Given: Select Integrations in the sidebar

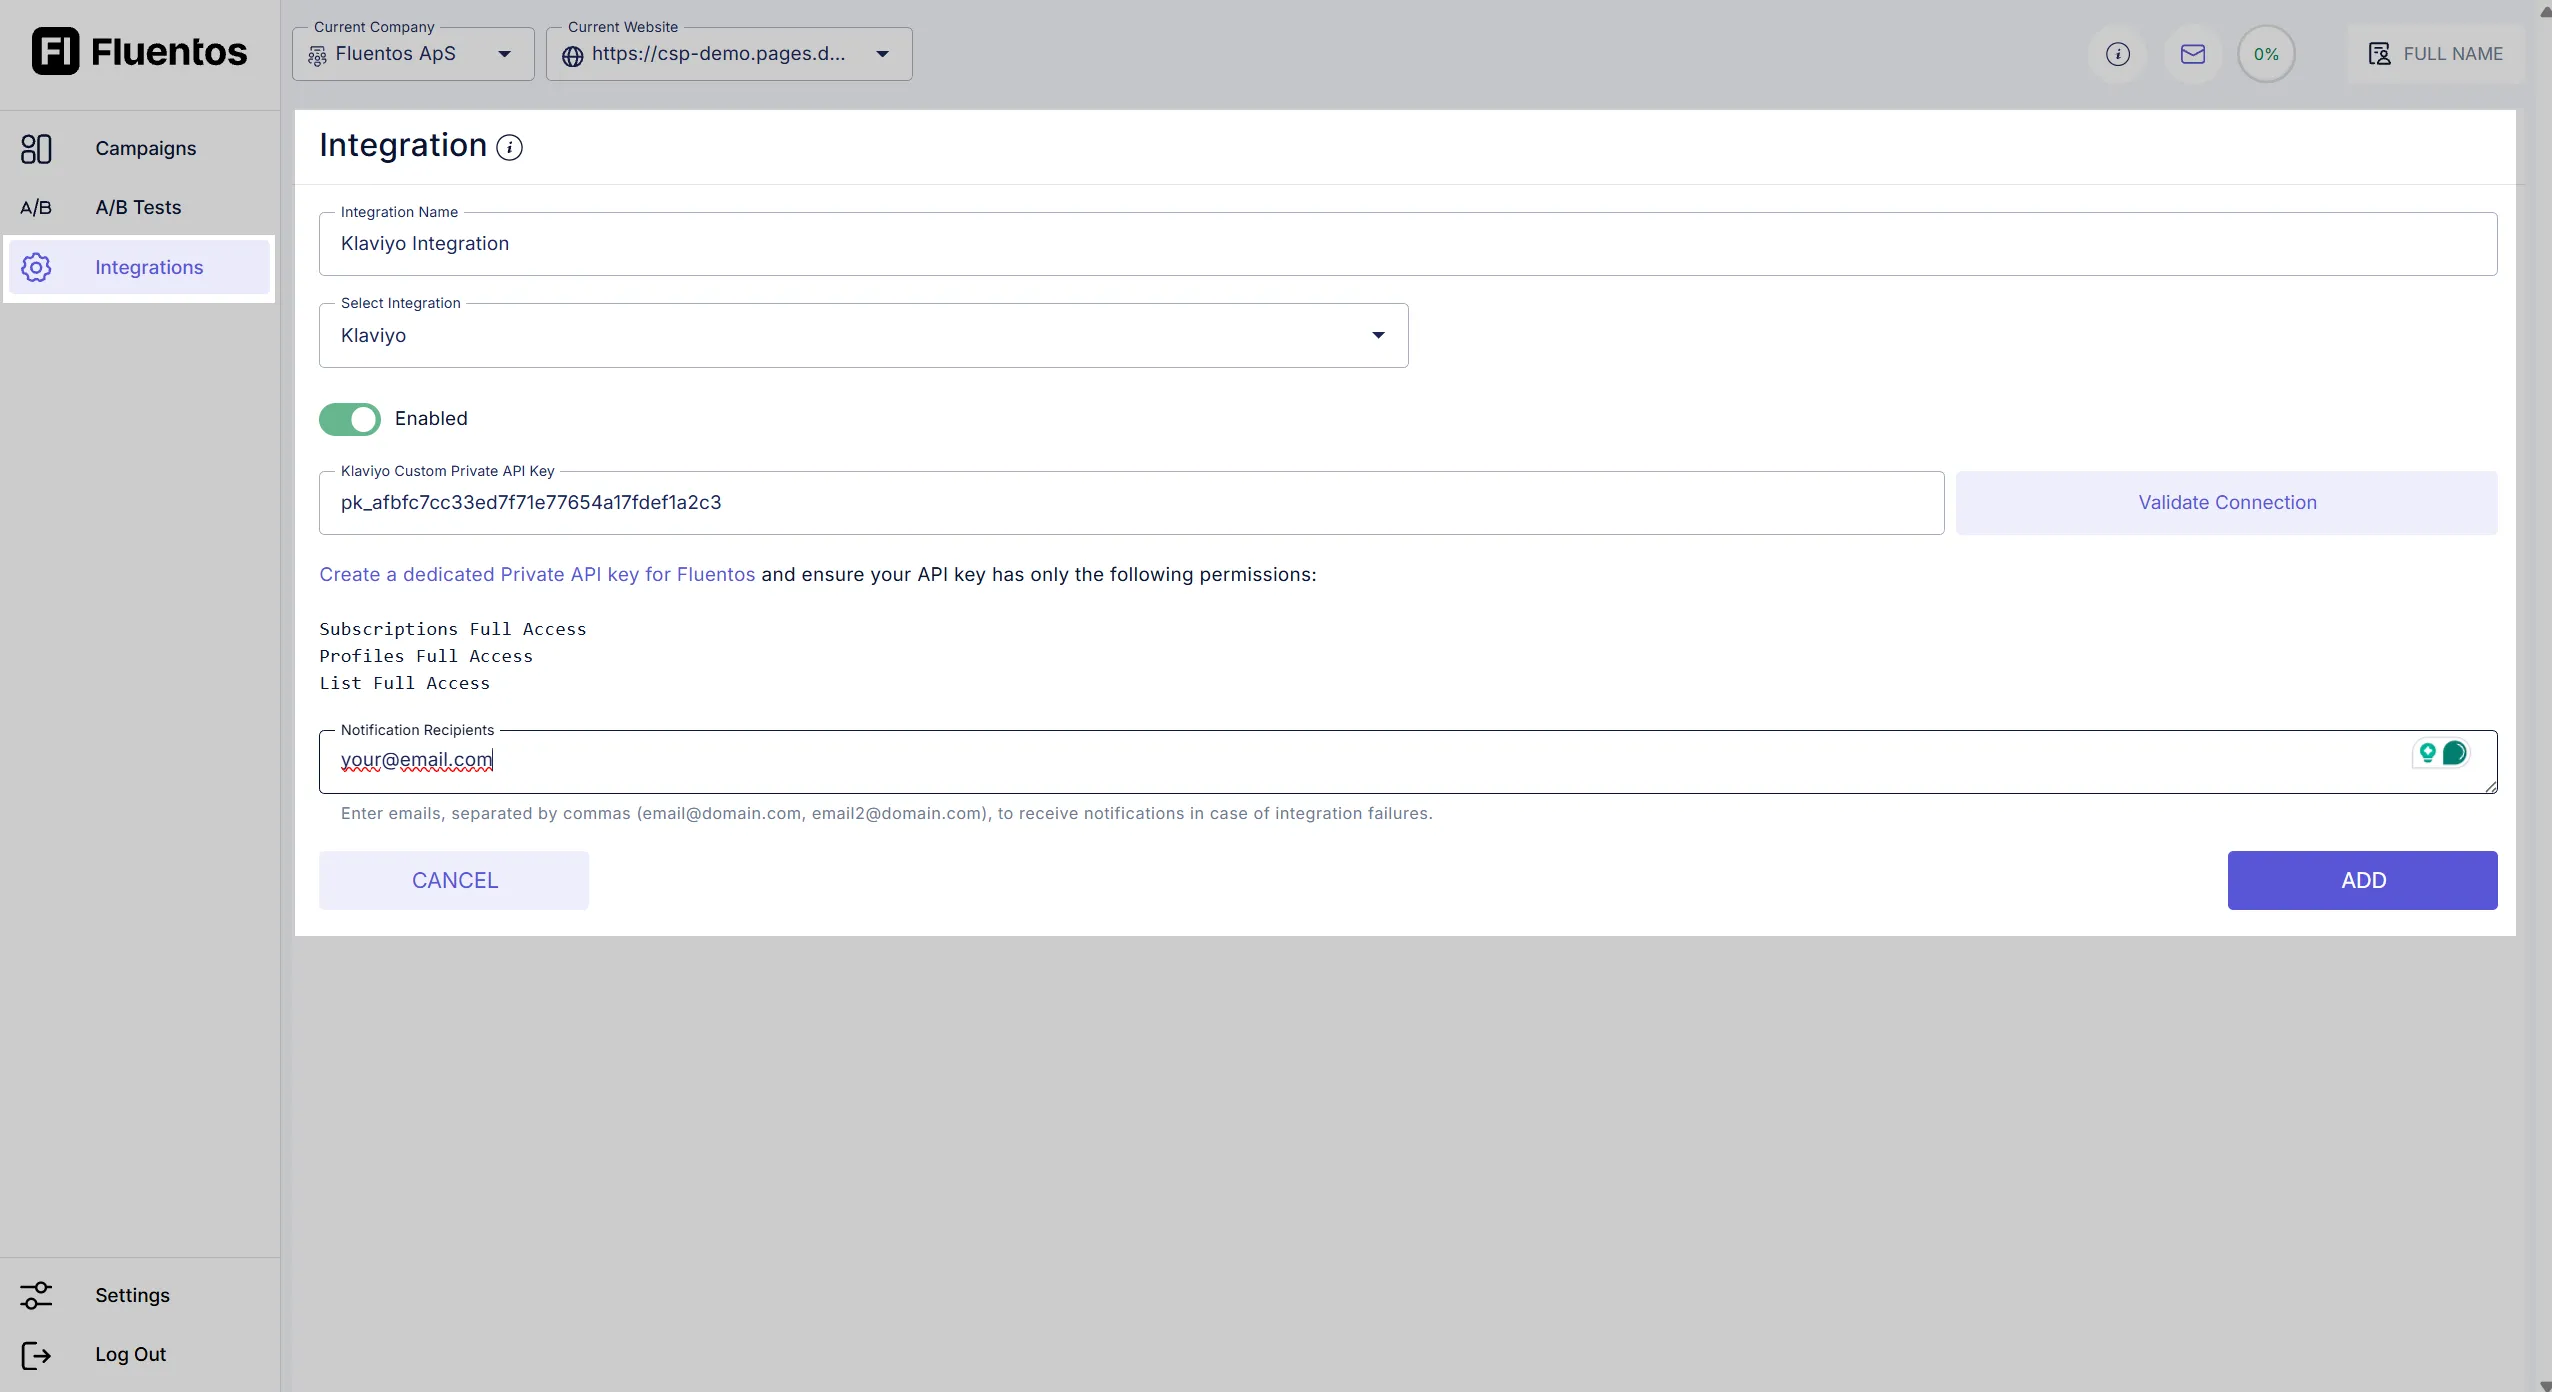Looking at the screenshot, I should point(140,267).
